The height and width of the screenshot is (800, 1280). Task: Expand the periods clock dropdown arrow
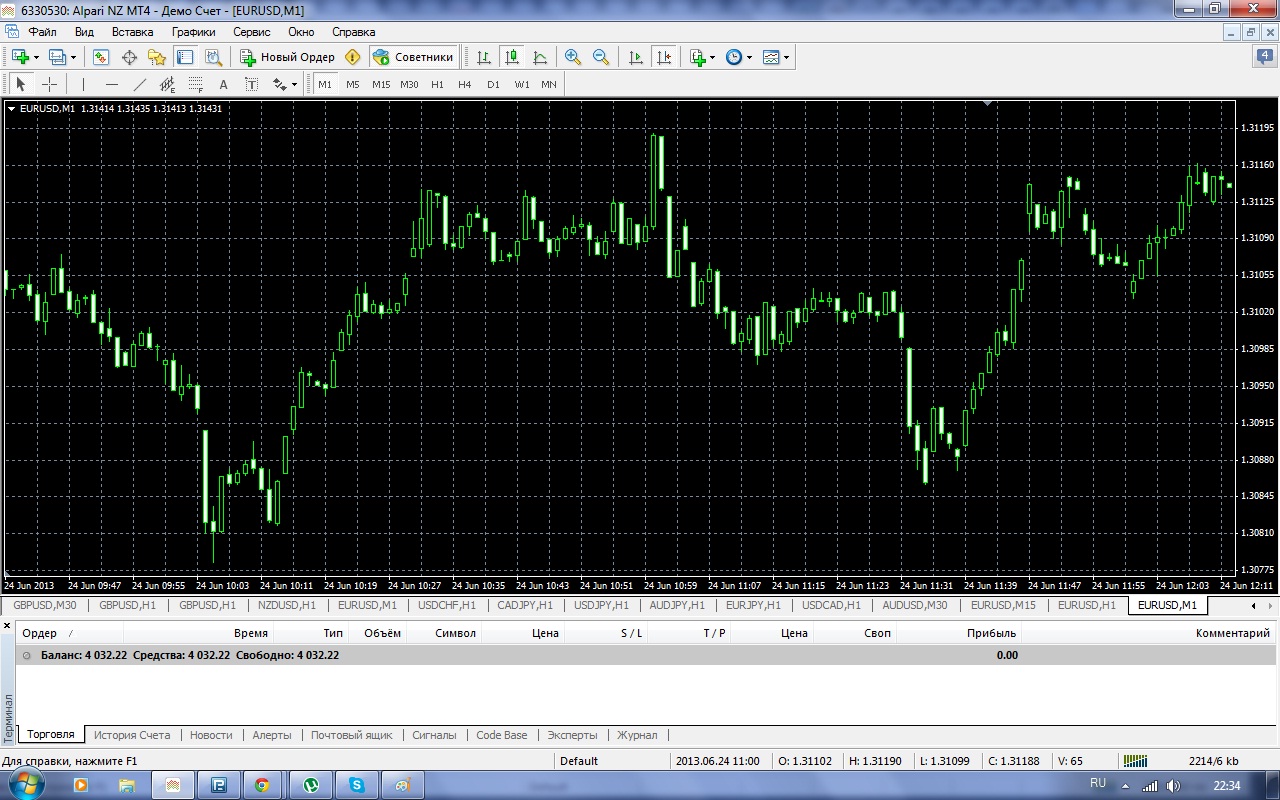[x=749, y=57]
